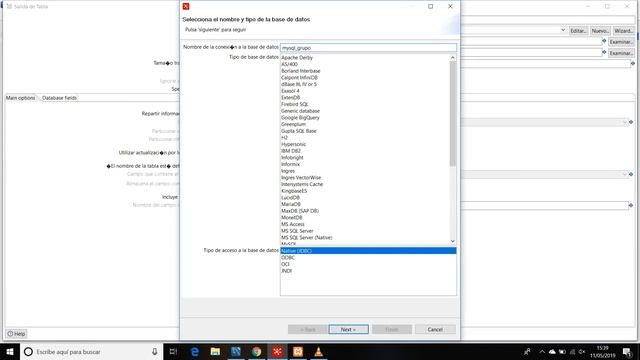640x360 pixels.
Task: Open File Explorer from the taskbar
Action: coord(215,351)
